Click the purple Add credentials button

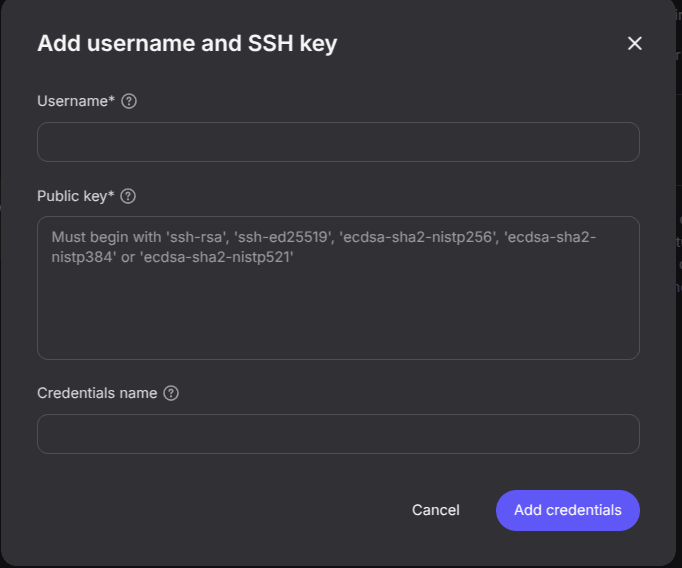[567, 510]
